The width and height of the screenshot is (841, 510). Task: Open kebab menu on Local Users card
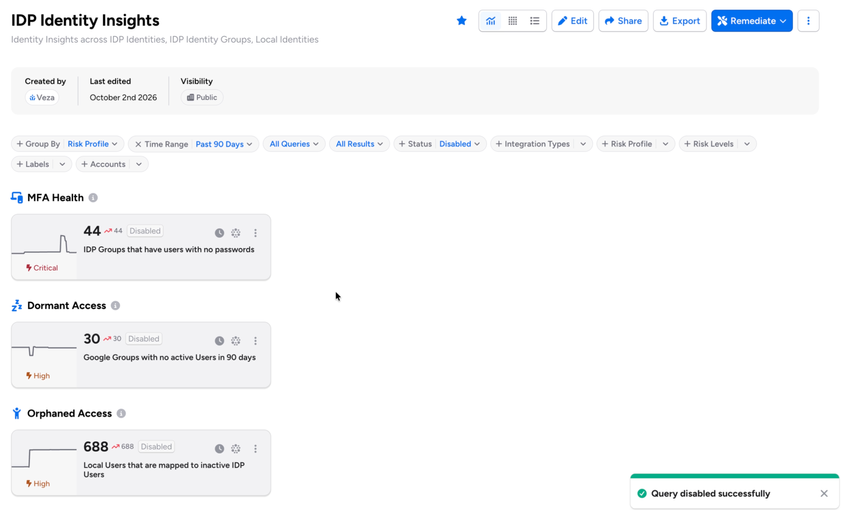pyautogui.click(x=255, y=448)
